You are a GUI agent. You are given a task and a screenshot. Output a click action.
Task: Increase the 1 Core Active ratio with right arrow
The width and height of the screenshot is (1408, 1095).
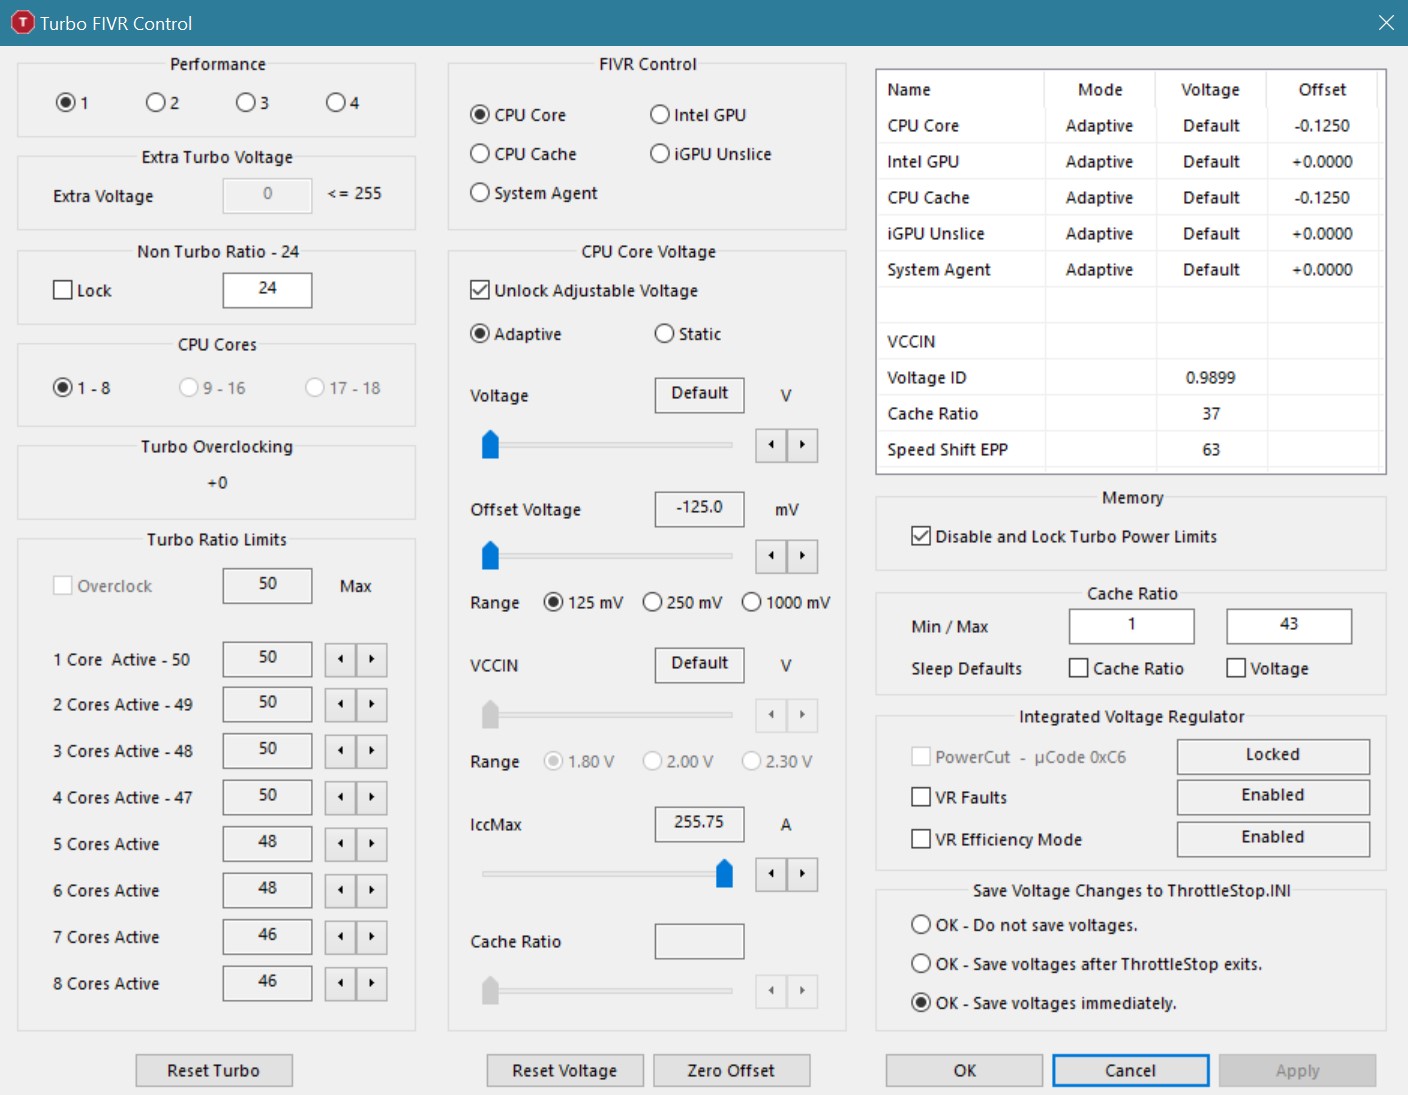coord(372,659)
